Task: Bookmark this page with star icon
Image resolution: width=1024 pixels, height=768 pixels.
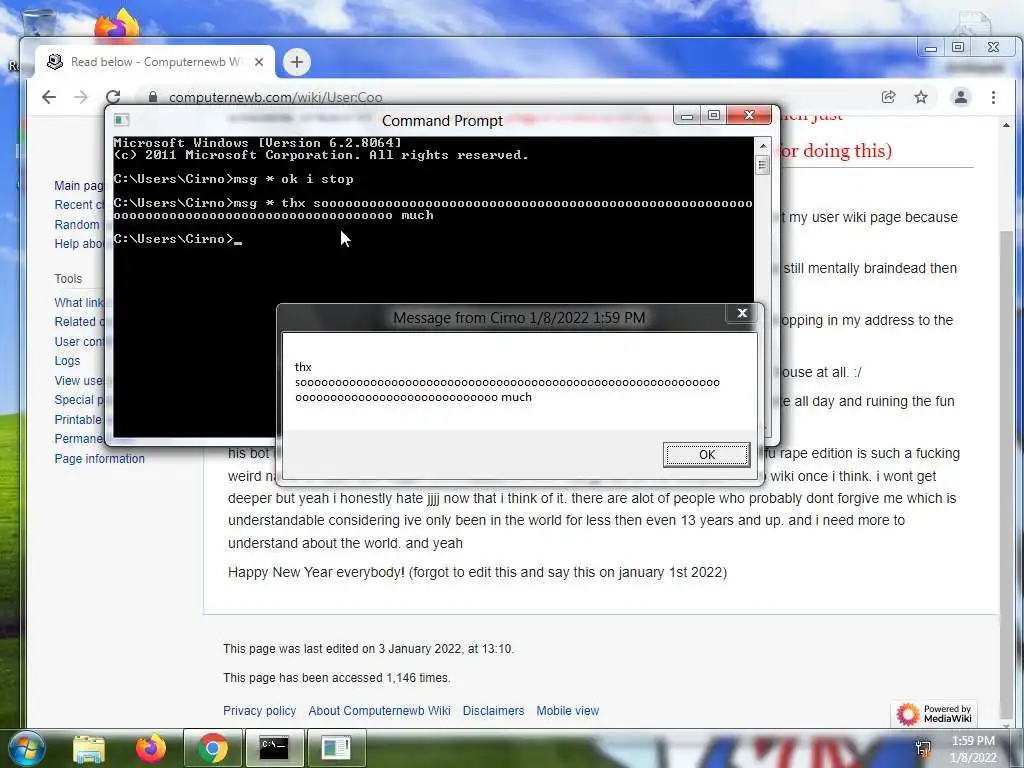Action: click(921, 97)
